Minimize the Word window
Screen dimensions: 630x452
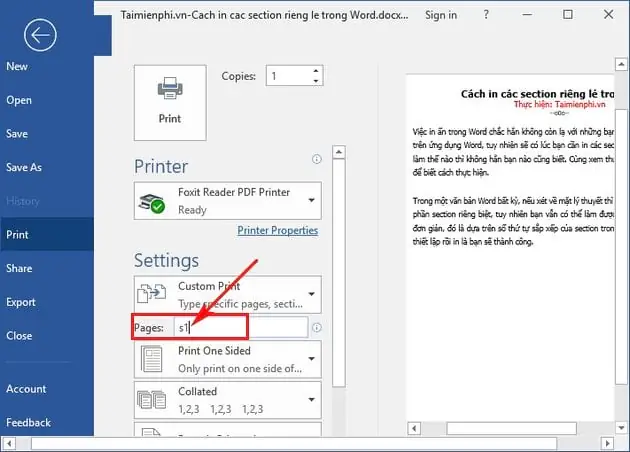527,14
